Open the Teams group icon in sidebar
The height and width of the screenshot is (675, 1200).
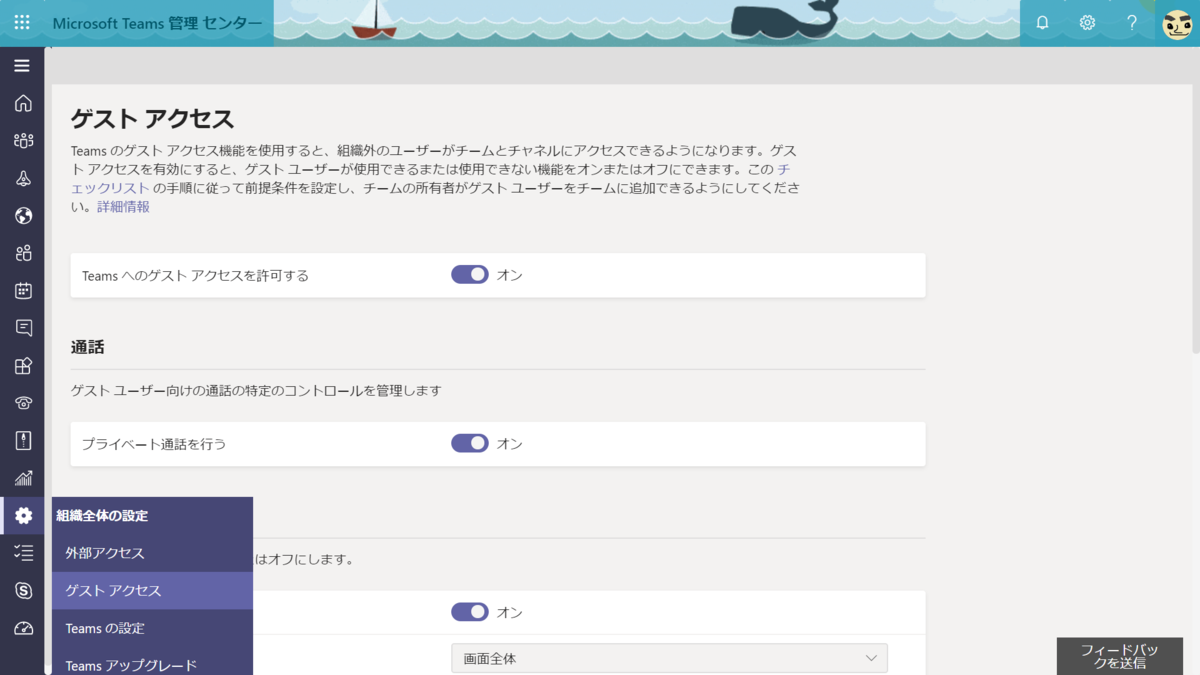coord(23,141)
